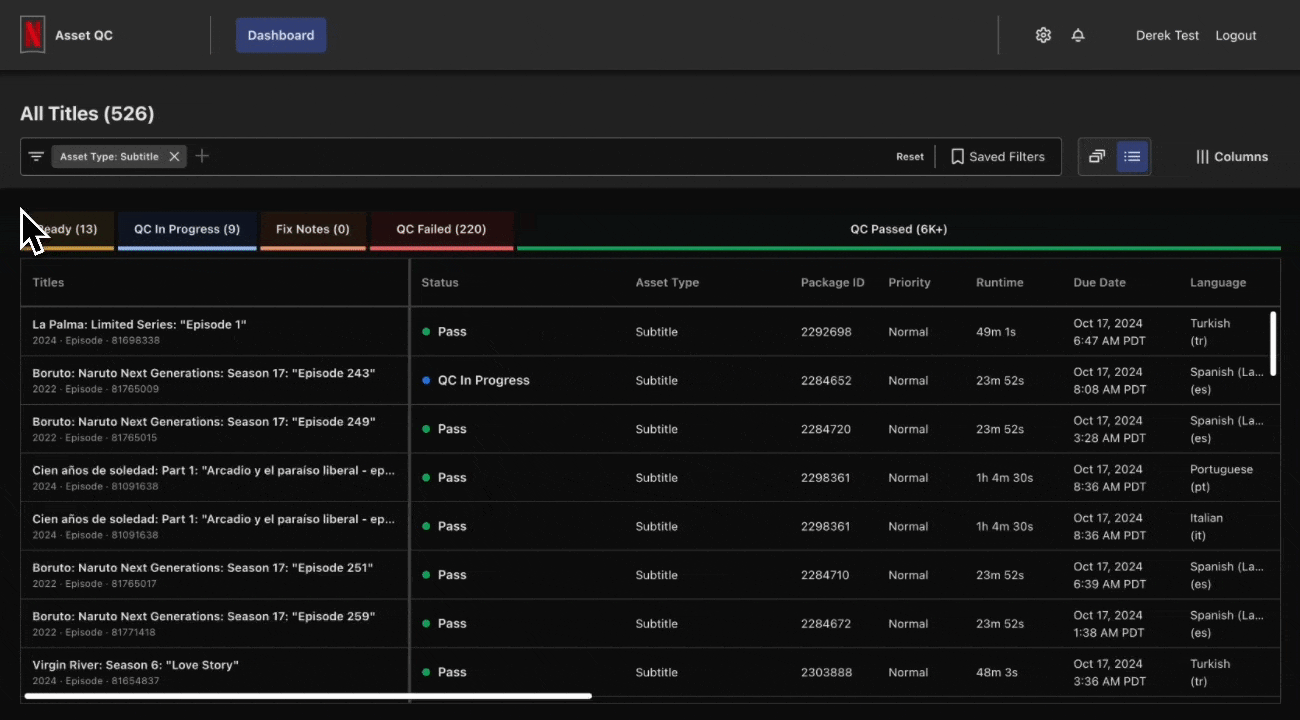Select the QC In Progress (9) tab

pyautogui.click(x=187, y=230)
